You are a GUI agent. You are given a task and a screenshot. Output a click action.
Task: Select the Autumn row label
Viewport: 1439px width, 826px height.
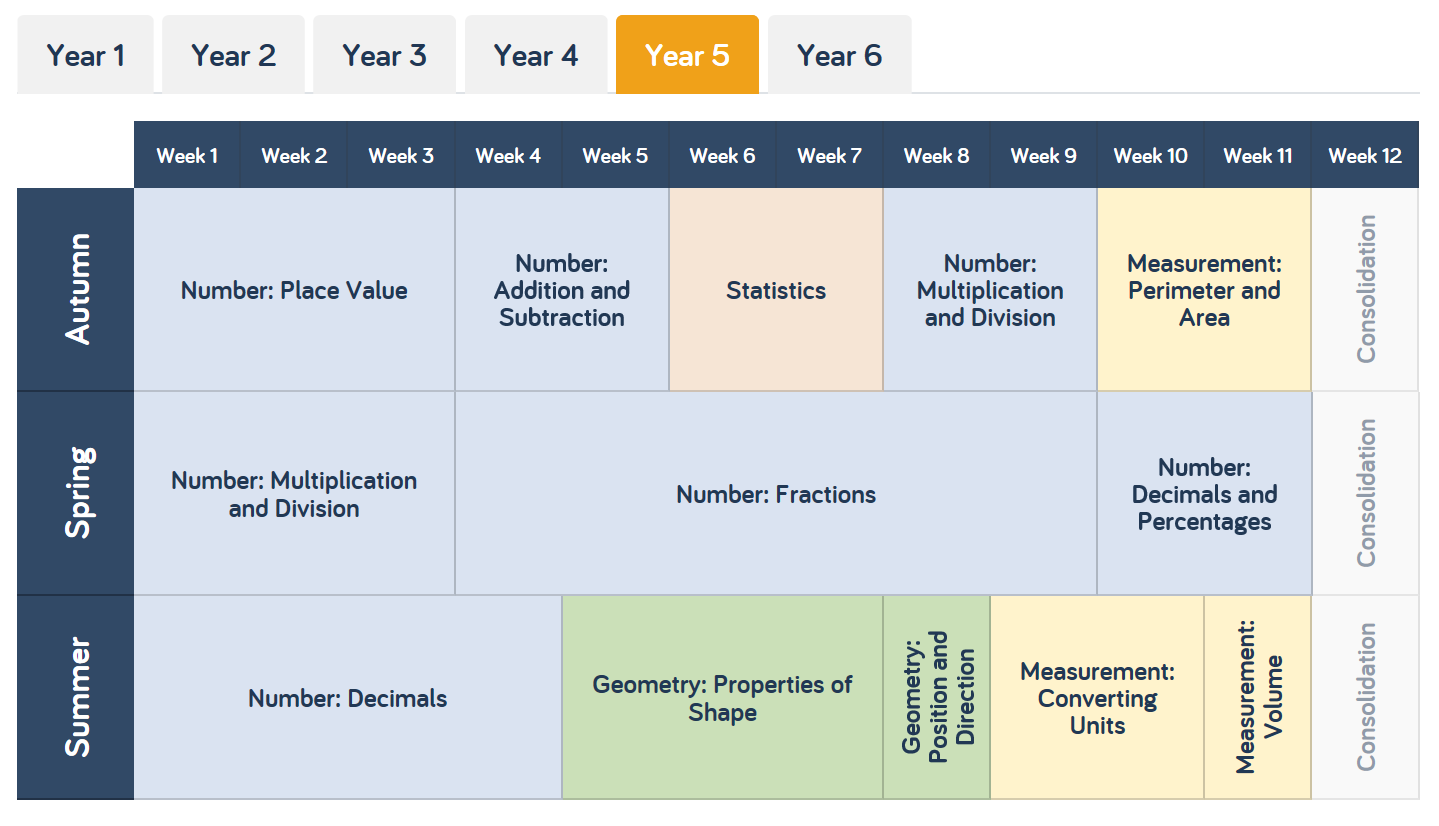pyautogui.click(x=74, y=288)
